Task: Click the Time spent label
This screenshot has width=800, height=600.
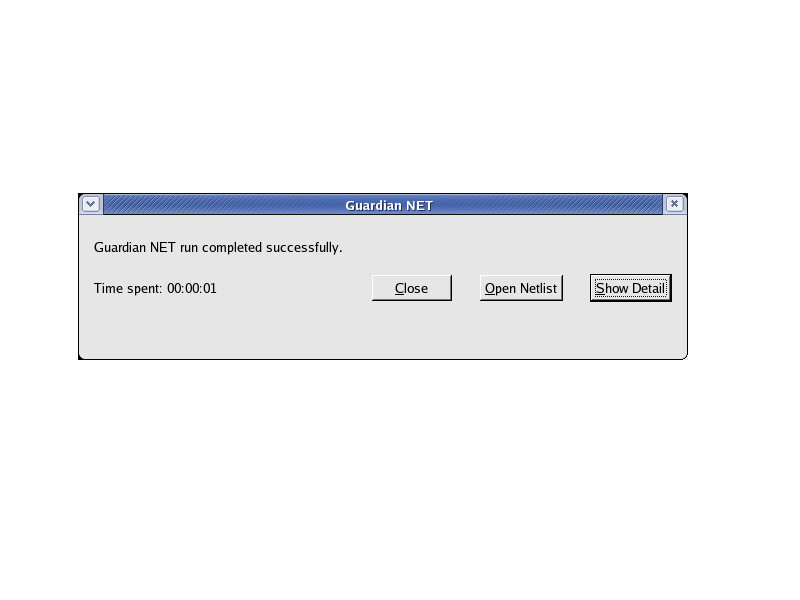Action: pyautogui.click(x=128, y=289)
